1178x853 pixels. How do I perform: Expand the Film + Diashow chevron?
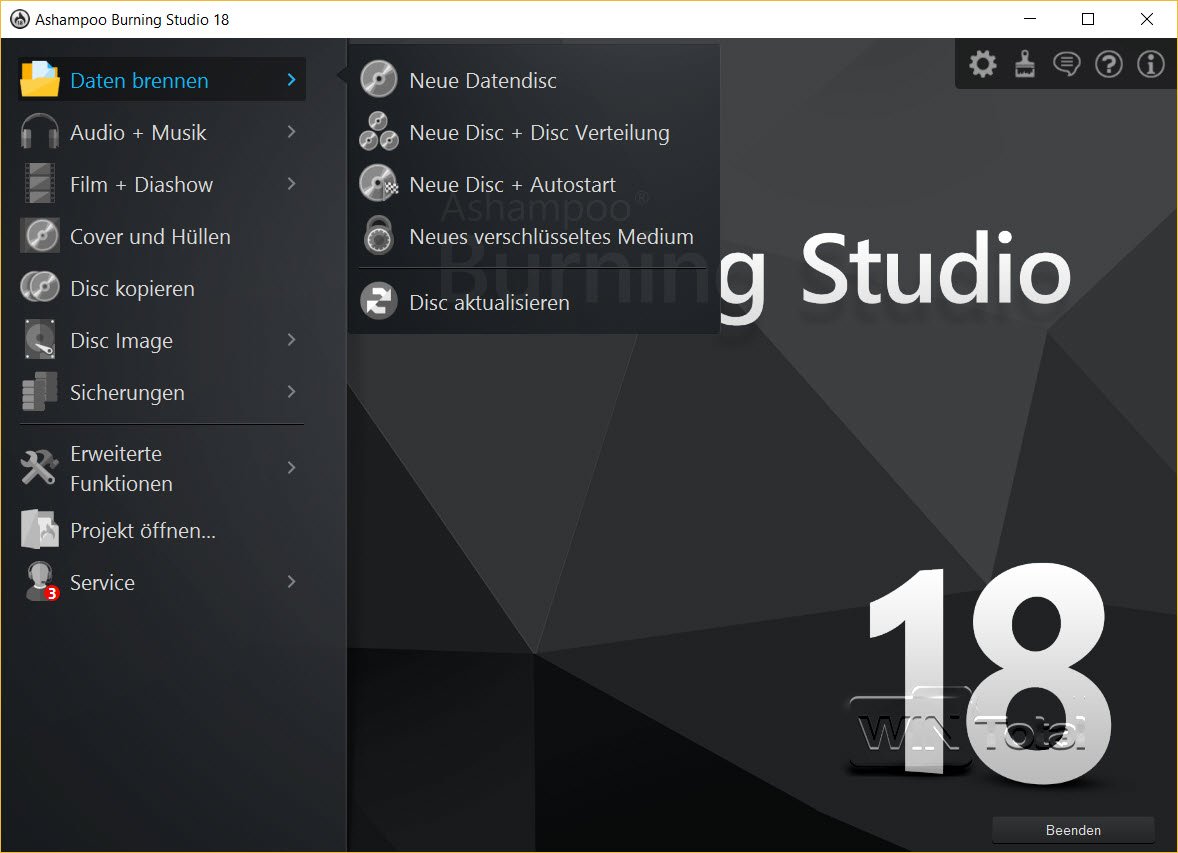coord(291,183)
